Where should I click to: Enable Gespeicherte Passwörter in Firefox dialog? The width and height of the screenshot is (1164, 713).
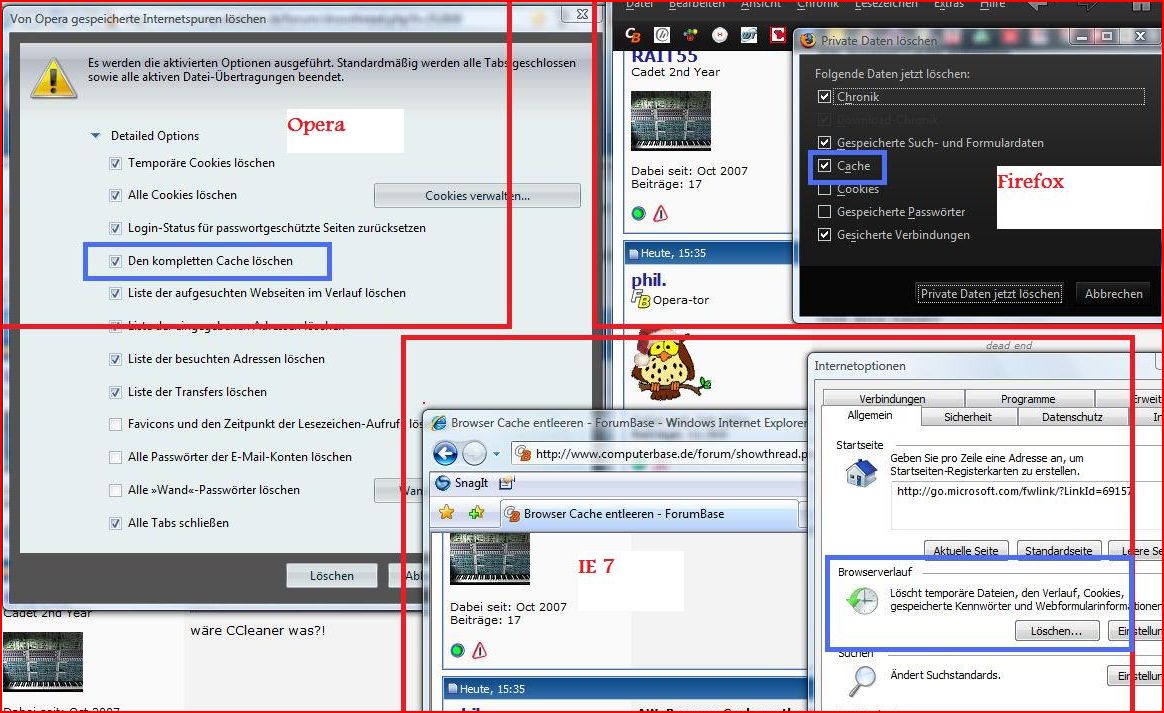(824, 212)
